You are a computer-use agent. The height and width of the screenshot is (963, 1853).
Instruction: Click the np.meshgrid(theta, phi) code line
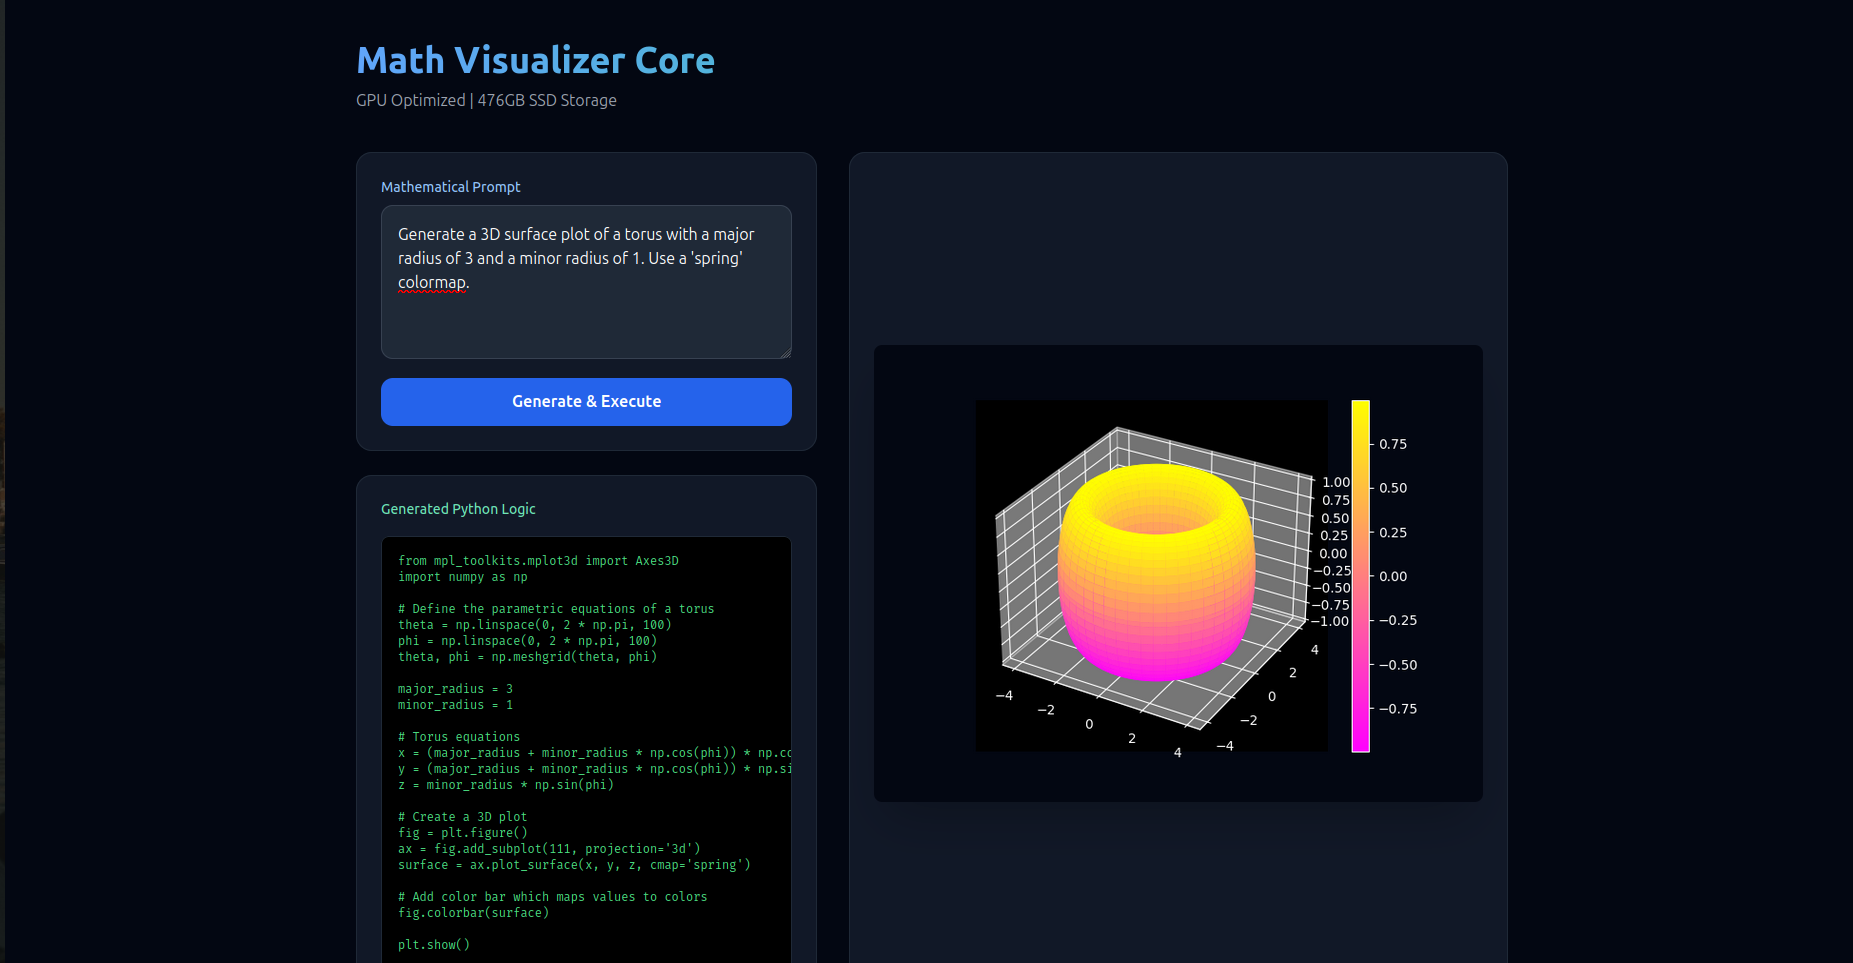coord(528,656)
